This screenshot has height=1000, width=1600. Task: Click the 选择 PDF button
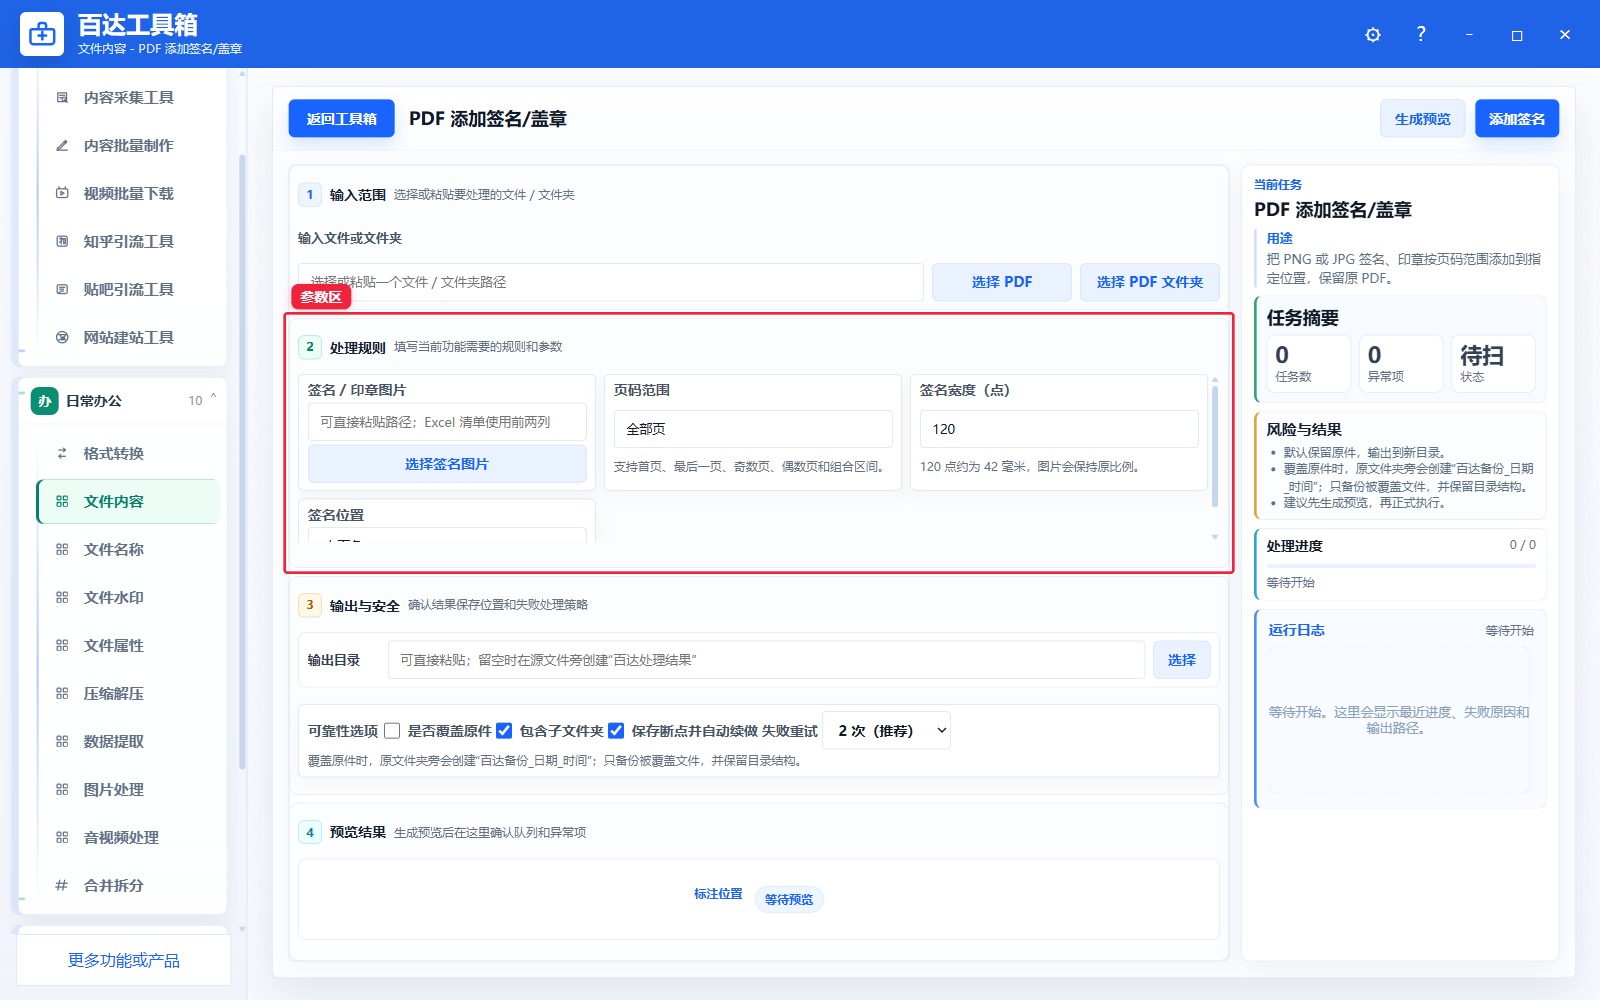pyautogui.click(x=1001, y=282)
